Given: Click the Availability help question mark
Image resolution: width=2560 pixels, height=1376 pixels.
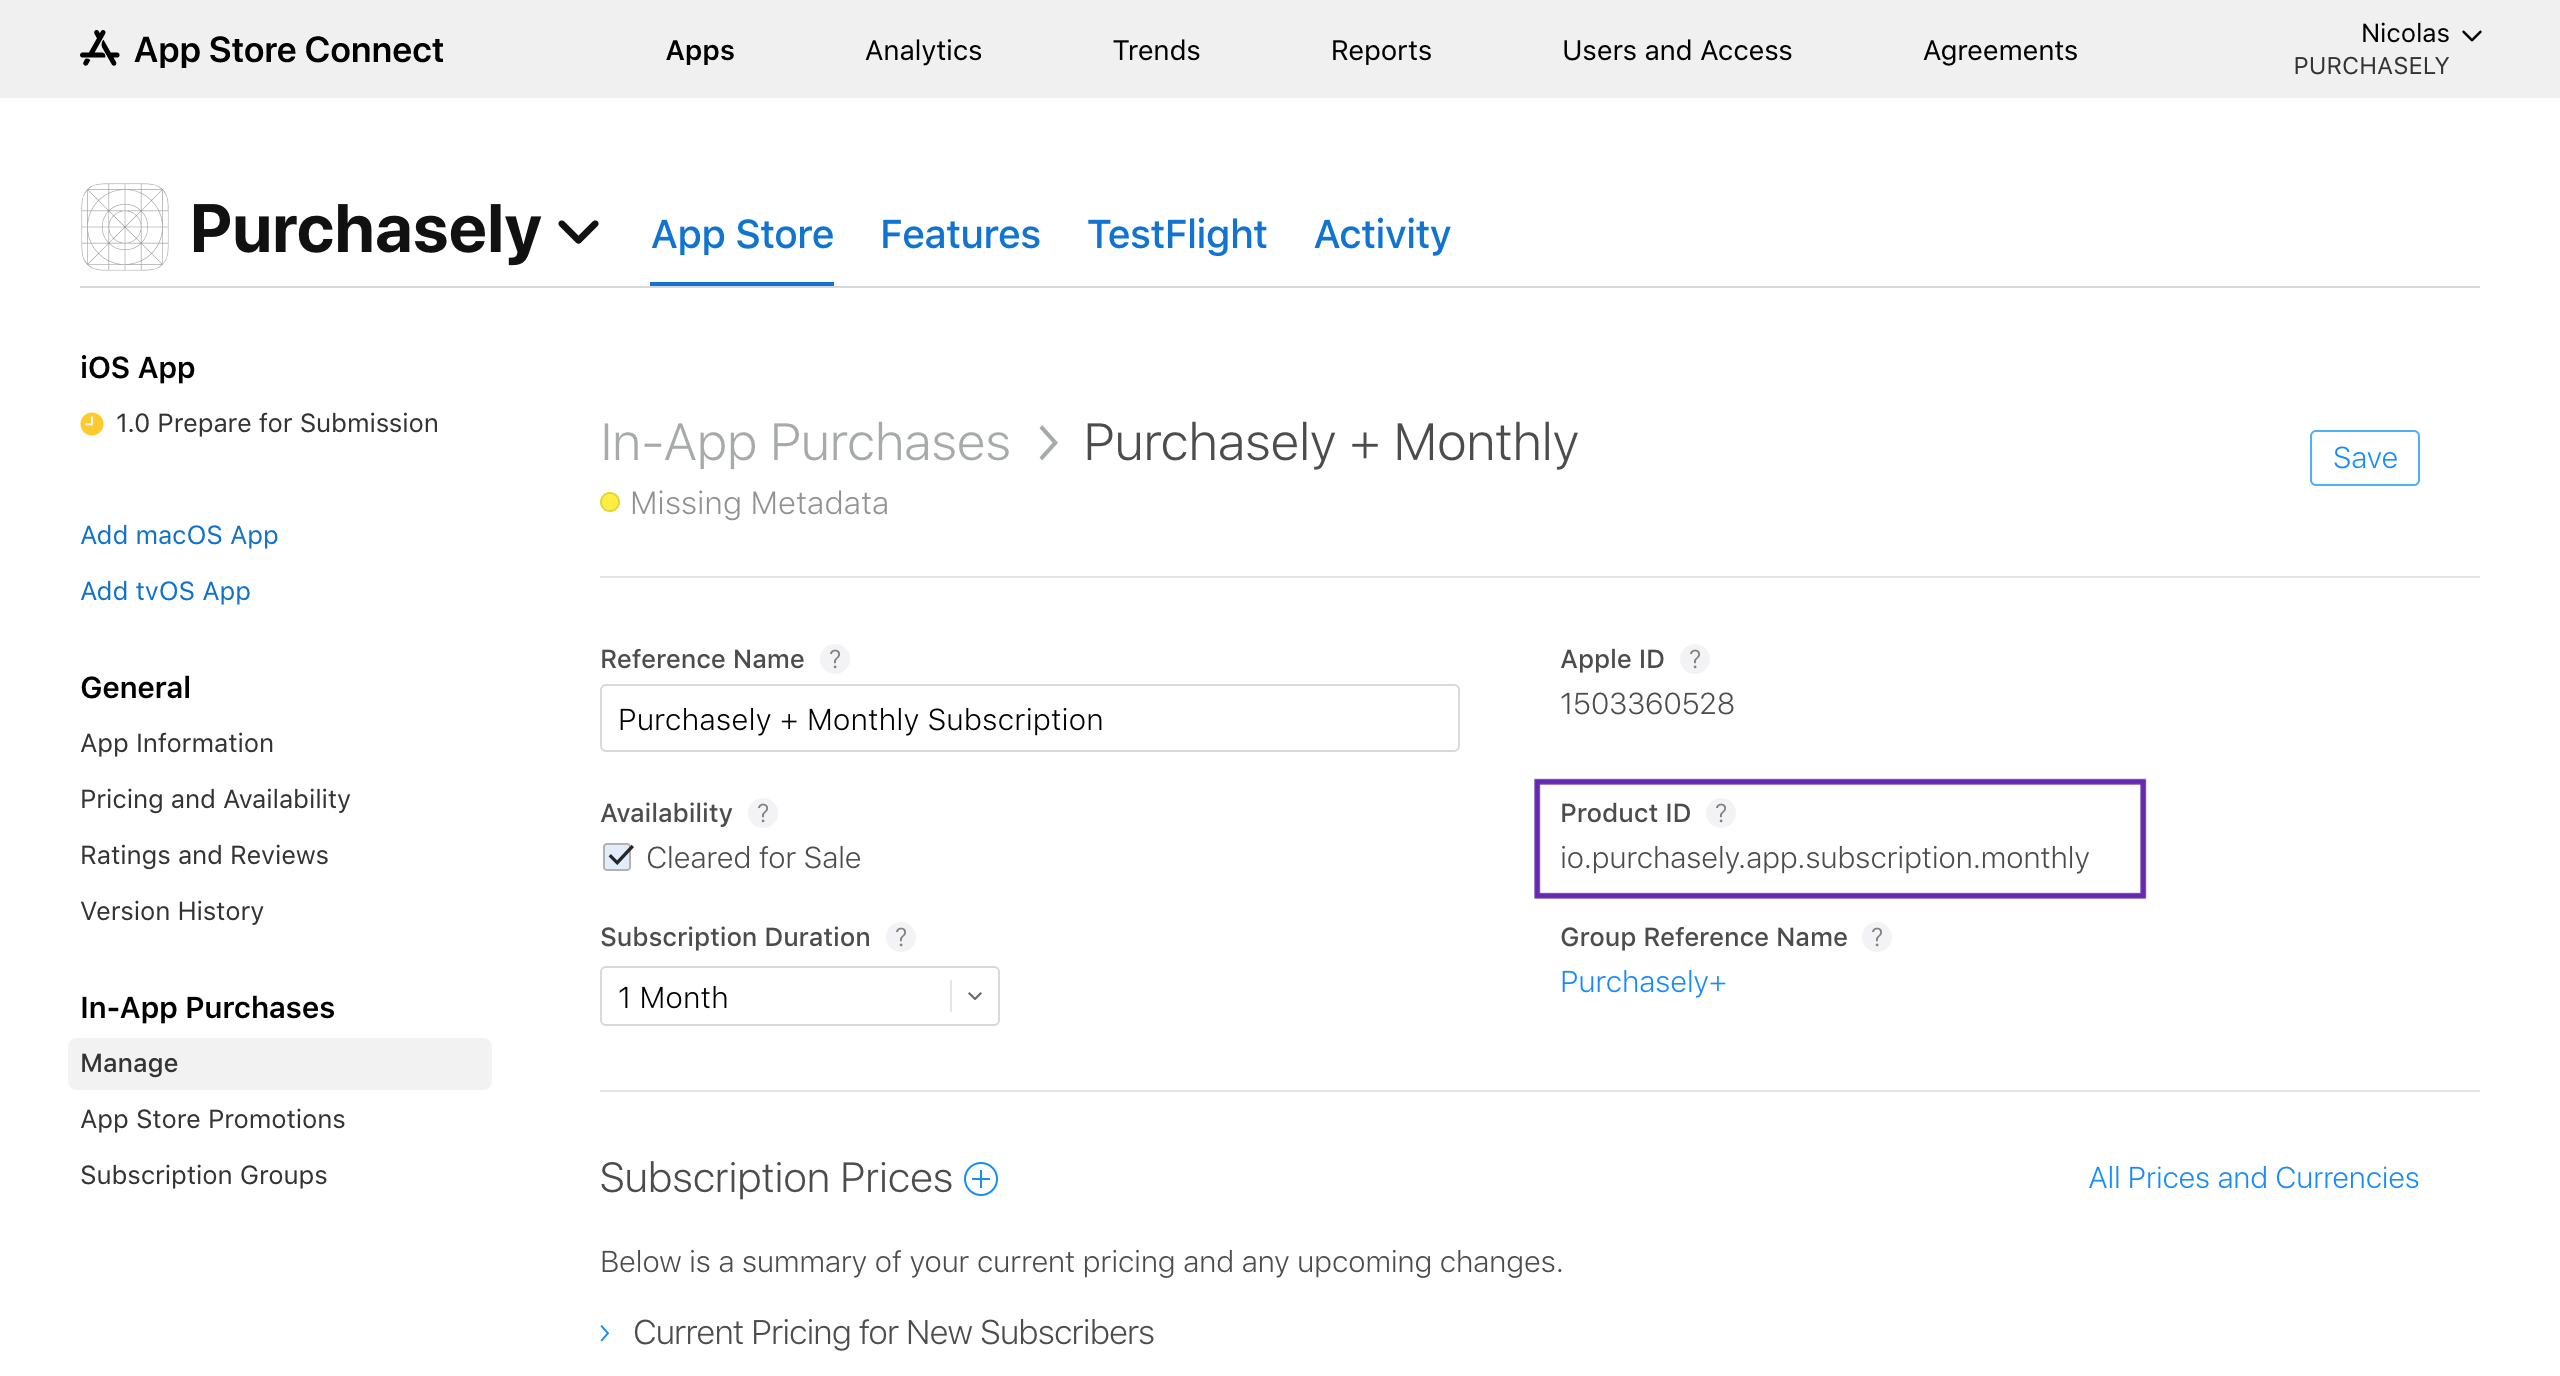Looking at the screenshot, I should tap(763, 813).
